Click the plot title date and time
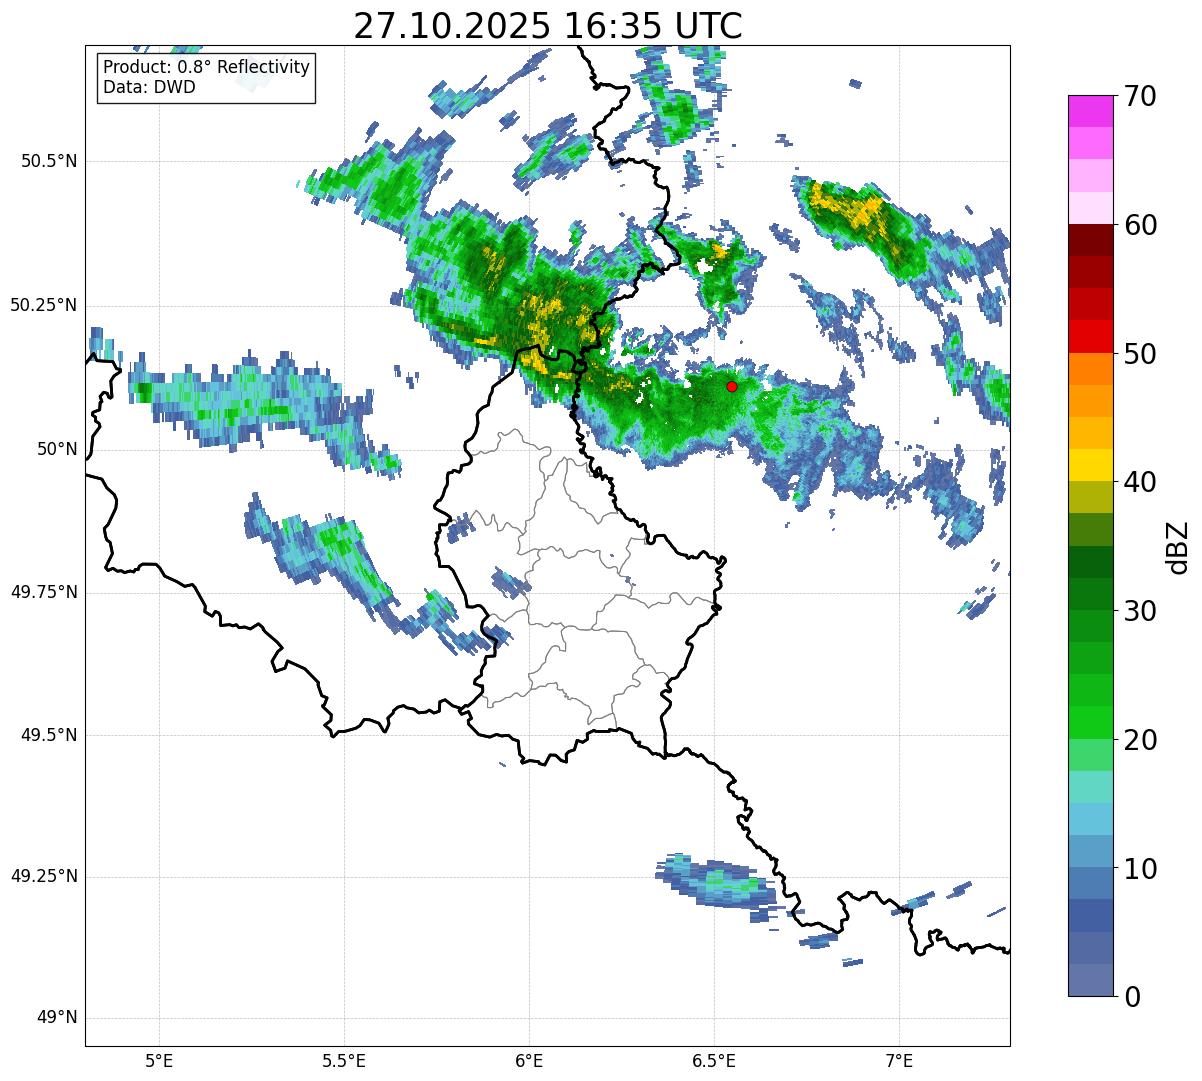Image resolution: width=1202 pixels, height=1081 pixels. [548, 25]
